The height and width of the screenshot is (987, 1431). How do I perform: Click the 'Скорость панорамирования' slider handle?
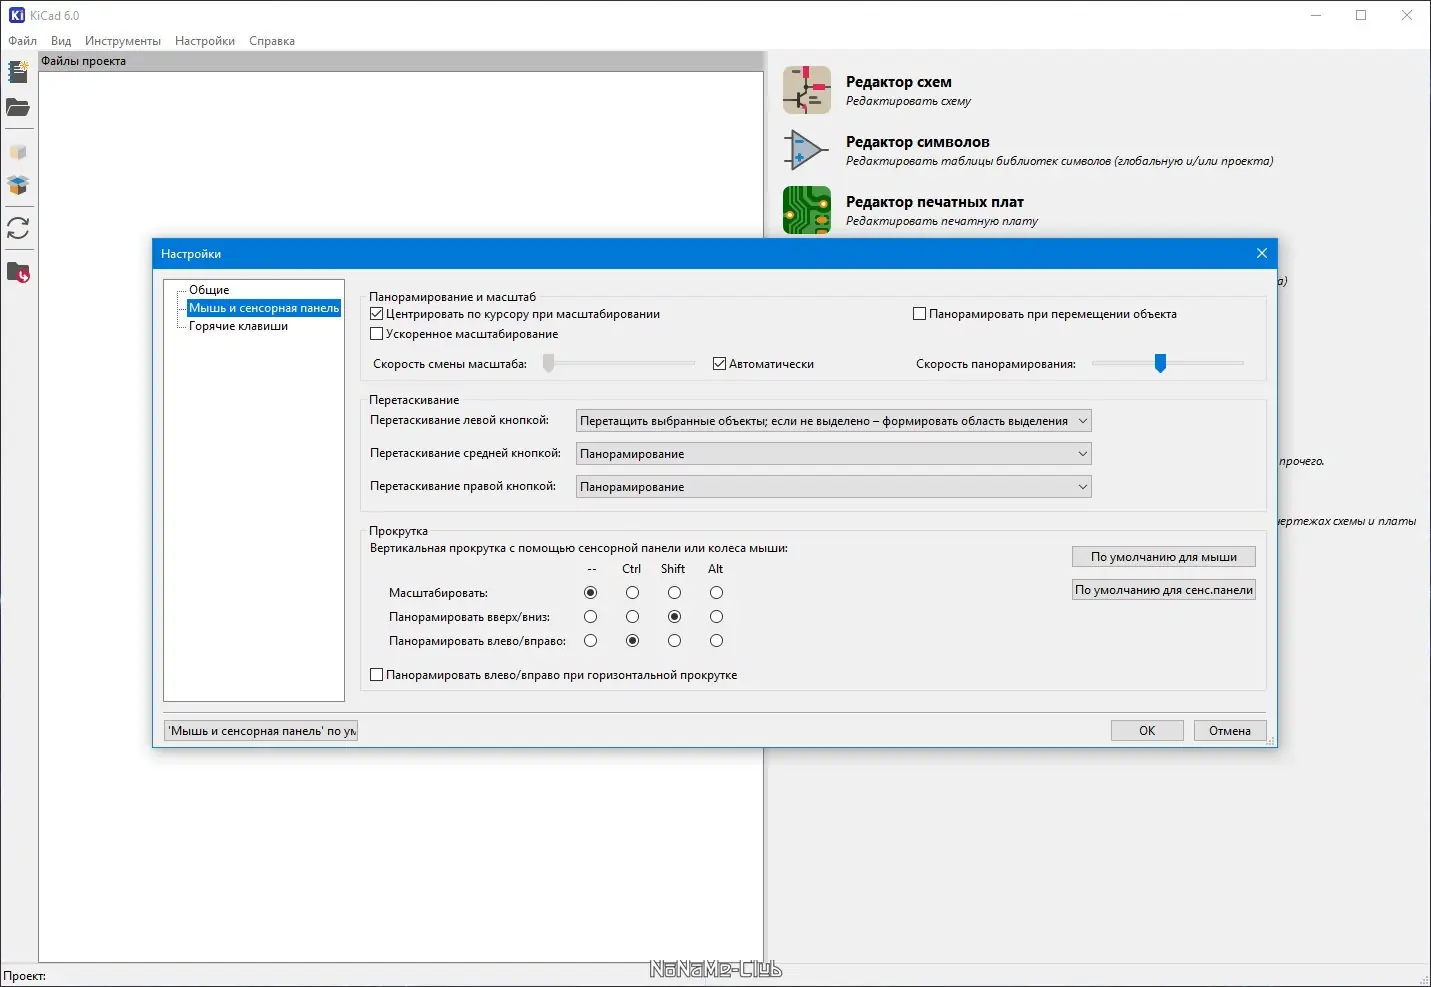point(1160,363)
